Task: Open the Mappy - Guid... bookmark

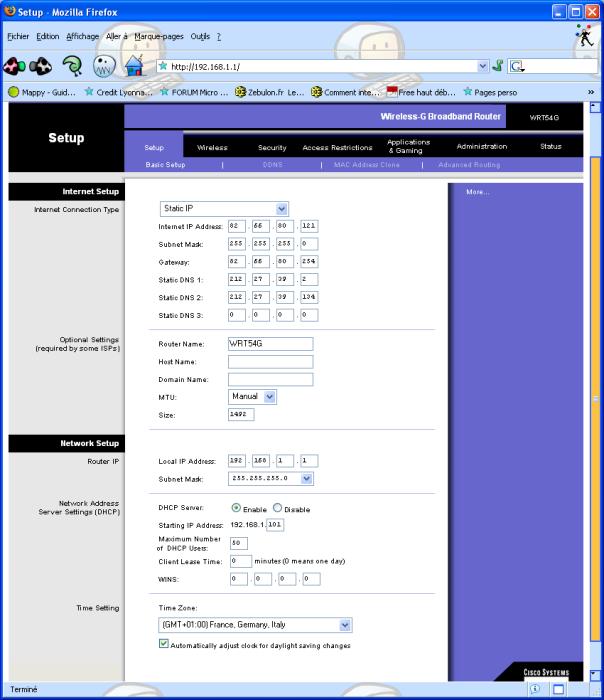Action: (42, 92)
